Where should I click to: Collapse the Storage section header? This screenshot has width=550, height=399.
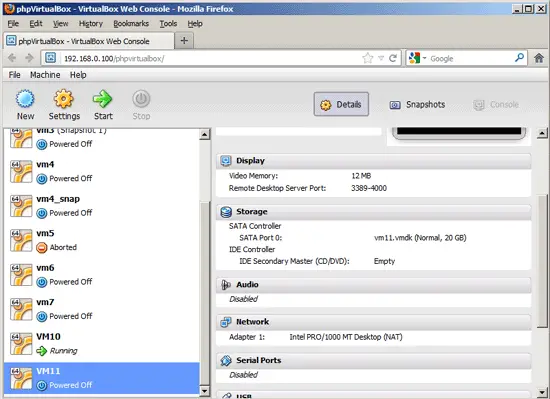[374, 212]
